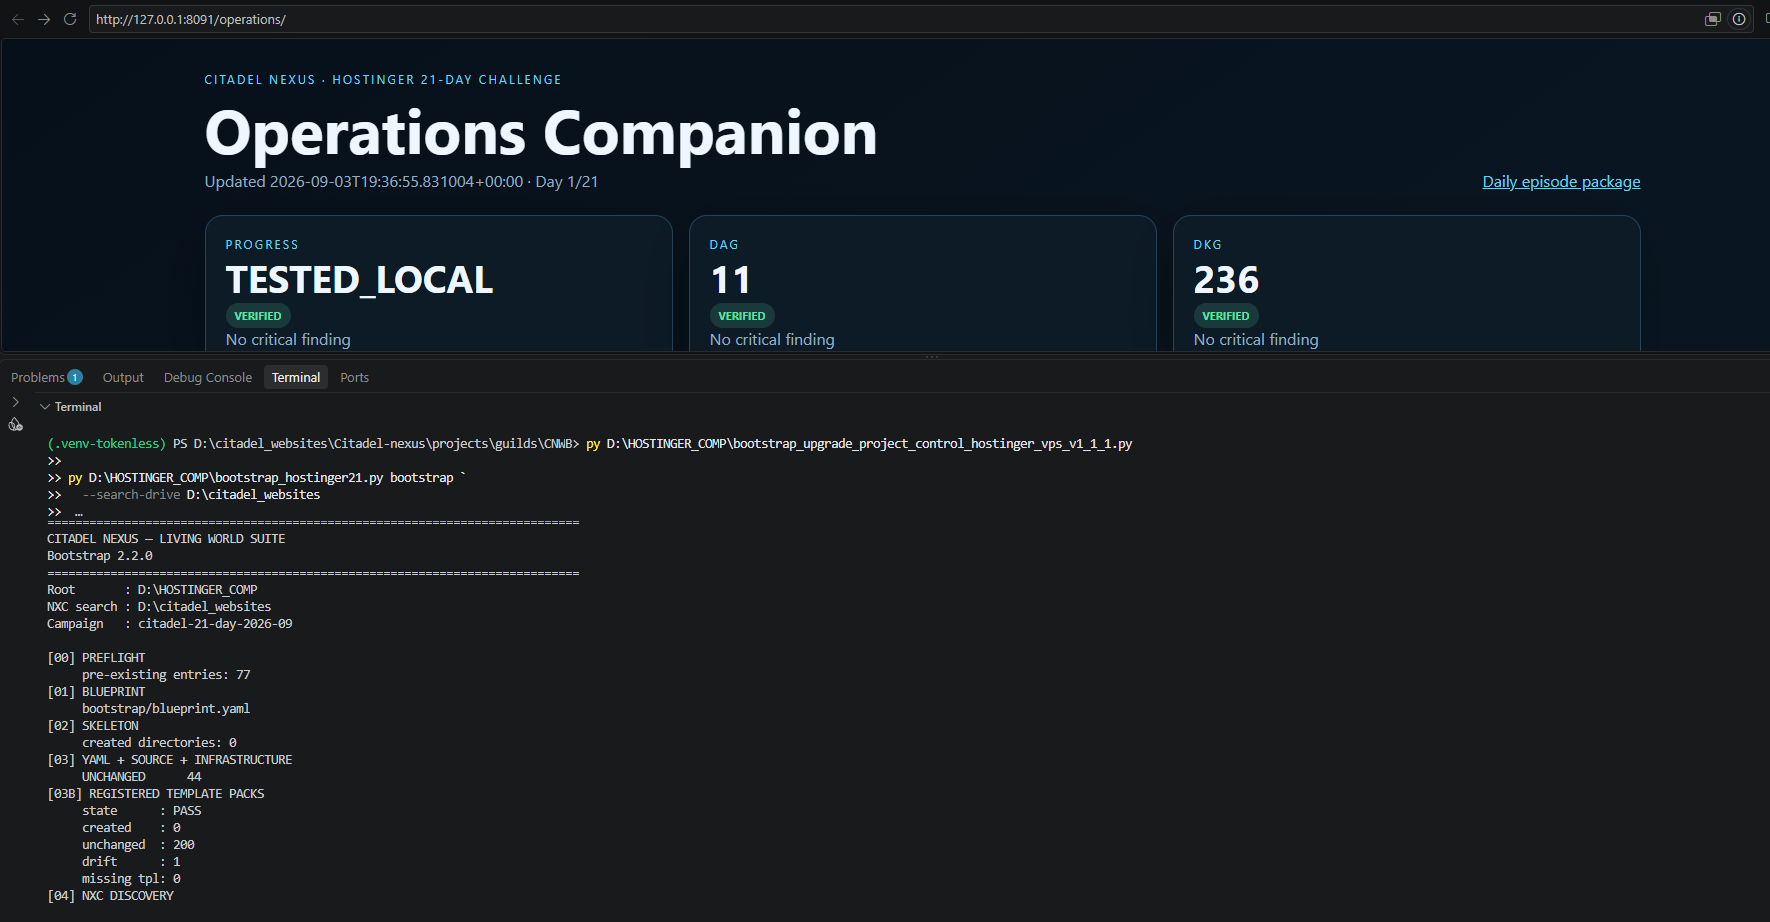Image resolution: width=1770 pixels, height=922 pixels.
Task: Click the drift : 1 terminal line
Action: 131,862
